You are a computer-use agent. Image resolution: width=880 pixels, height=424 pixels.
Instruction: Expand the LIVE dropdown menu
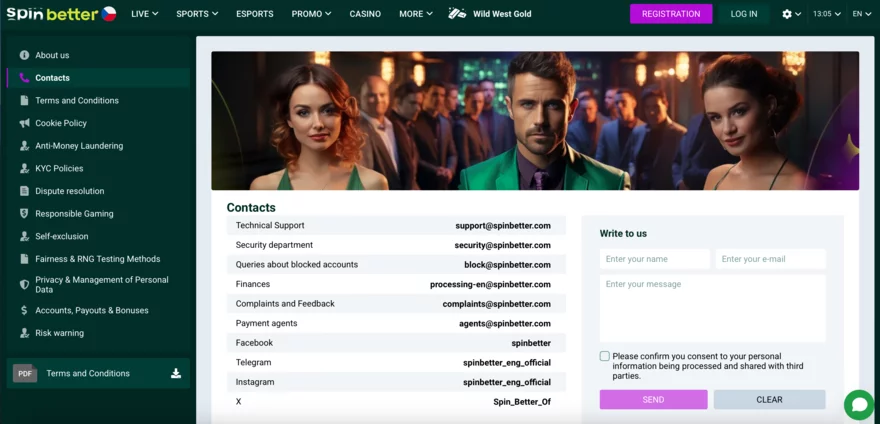145,14
